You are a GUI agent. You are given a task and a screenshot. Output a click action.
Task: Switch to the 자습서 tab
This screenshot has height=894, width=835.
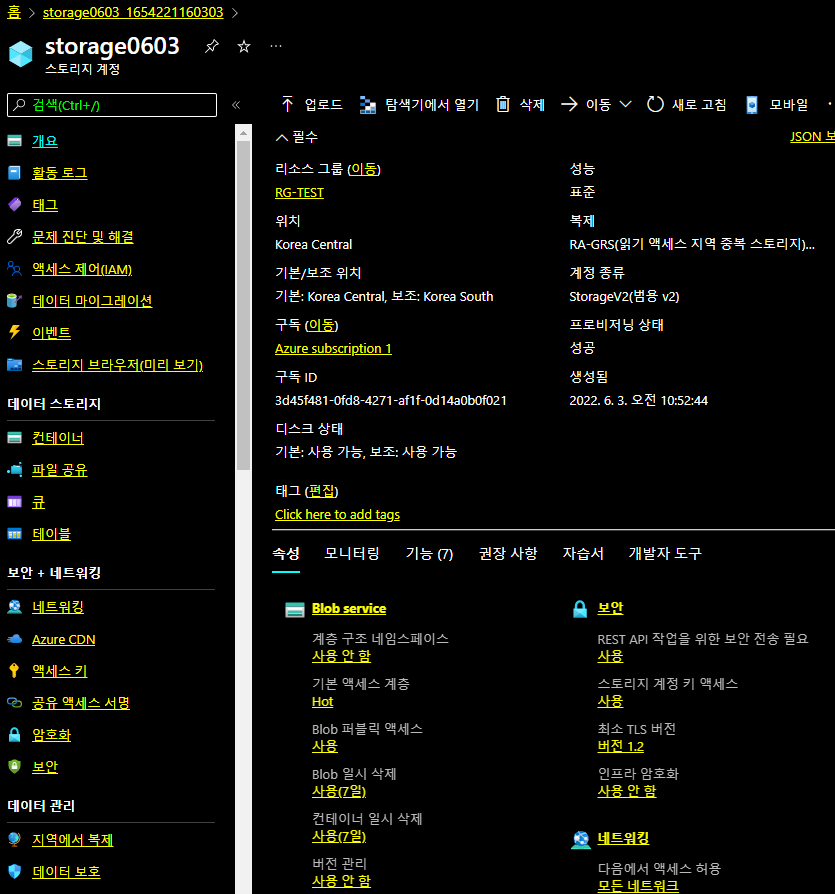tap(583, 554)
